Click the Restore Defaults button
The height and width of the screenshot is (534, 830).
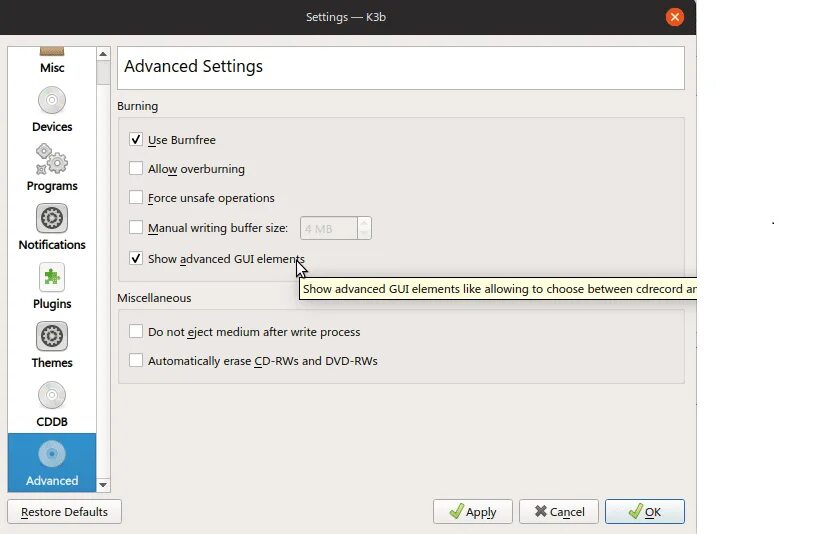pos(65,512)
